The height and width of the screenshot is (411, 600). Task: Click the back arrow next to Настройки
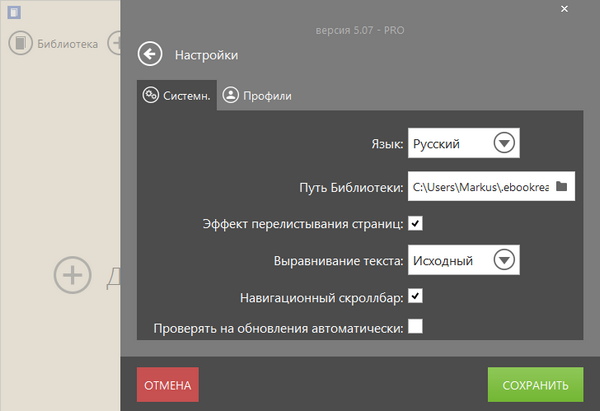click(x=150, y=54)
